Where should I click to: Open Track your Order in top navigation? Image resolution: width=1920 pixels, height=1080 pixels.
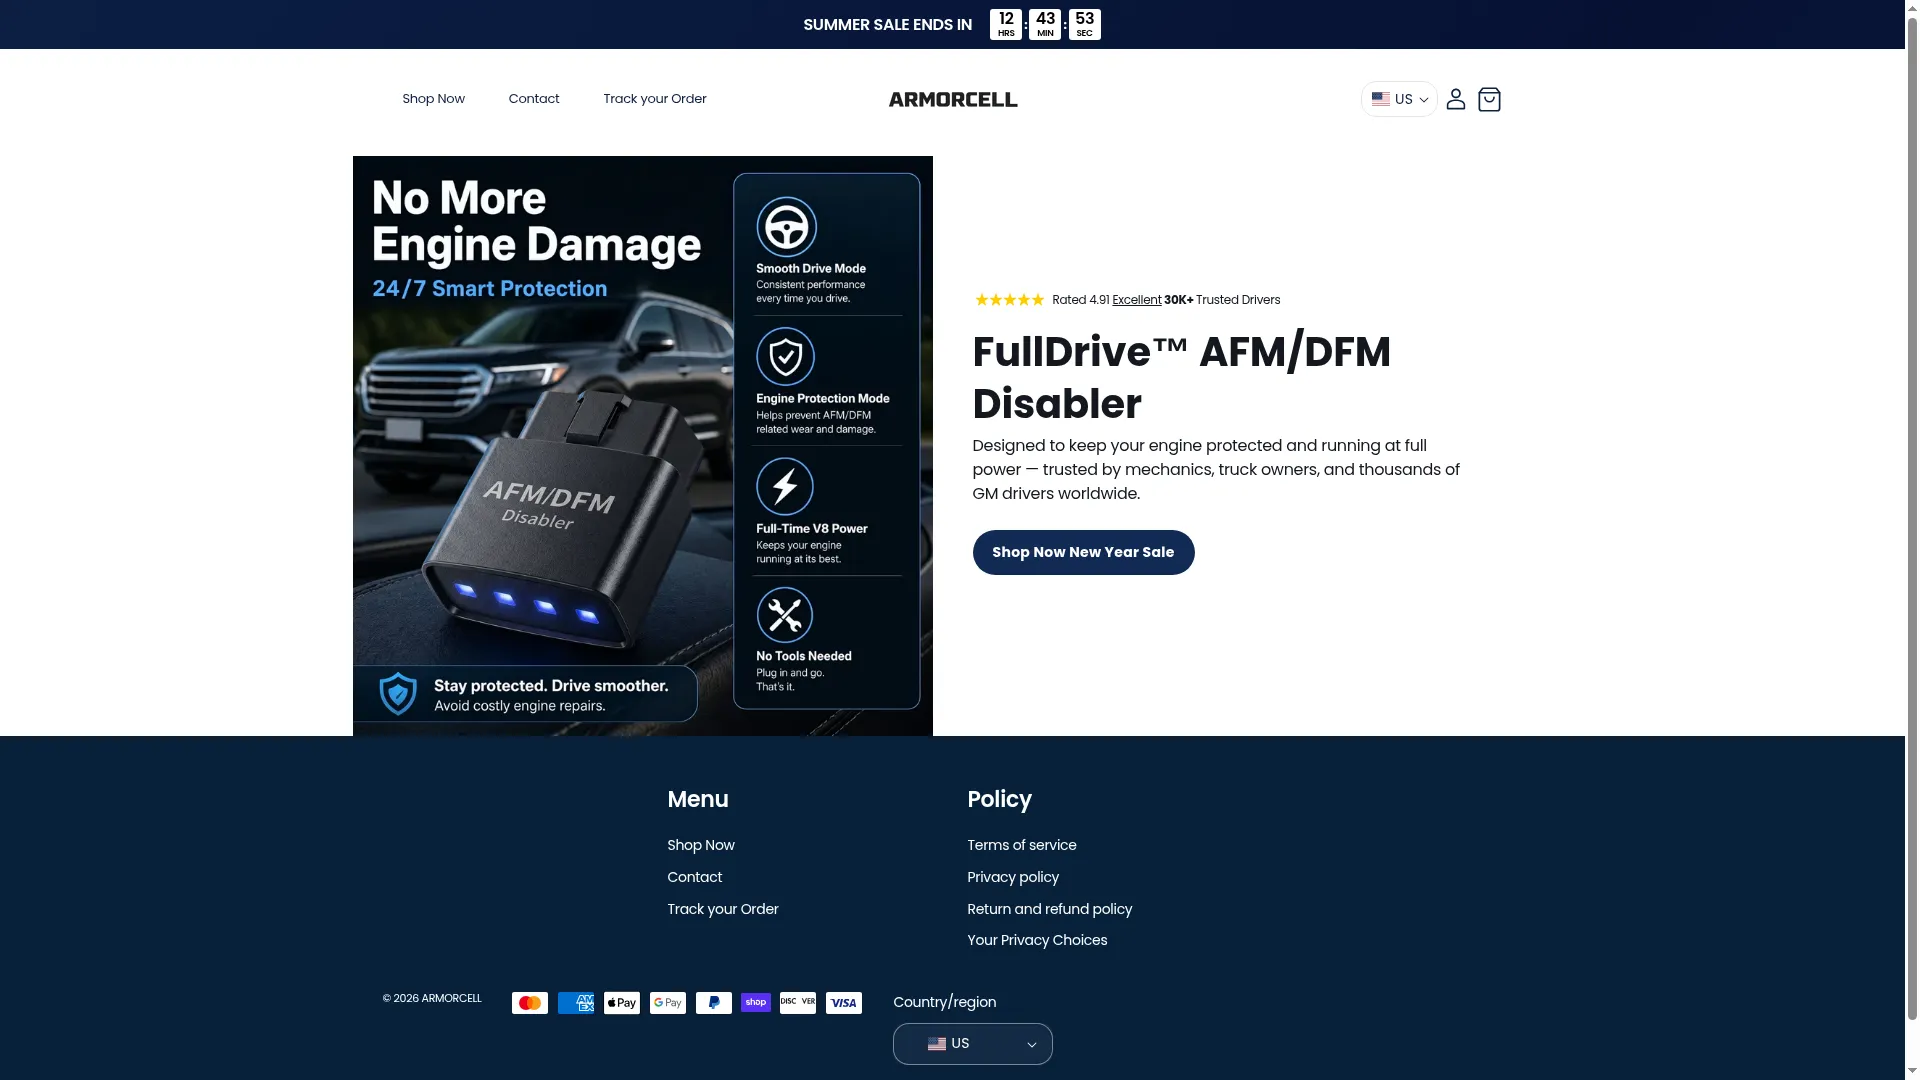click(655, 99)
